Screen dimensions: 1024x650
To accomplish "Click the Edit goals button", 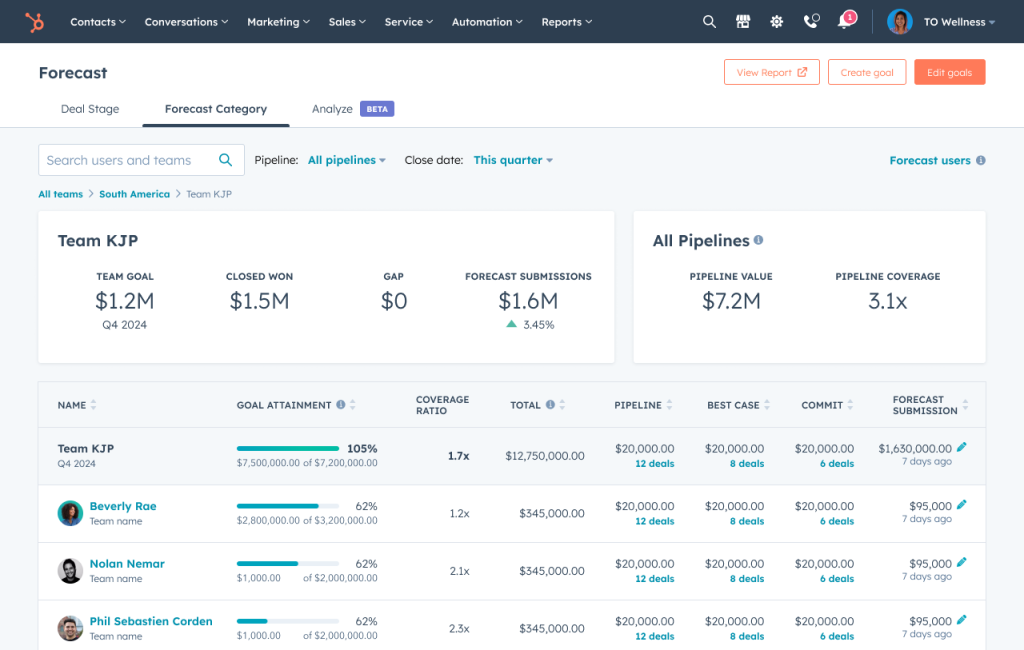I will (949, 72).
